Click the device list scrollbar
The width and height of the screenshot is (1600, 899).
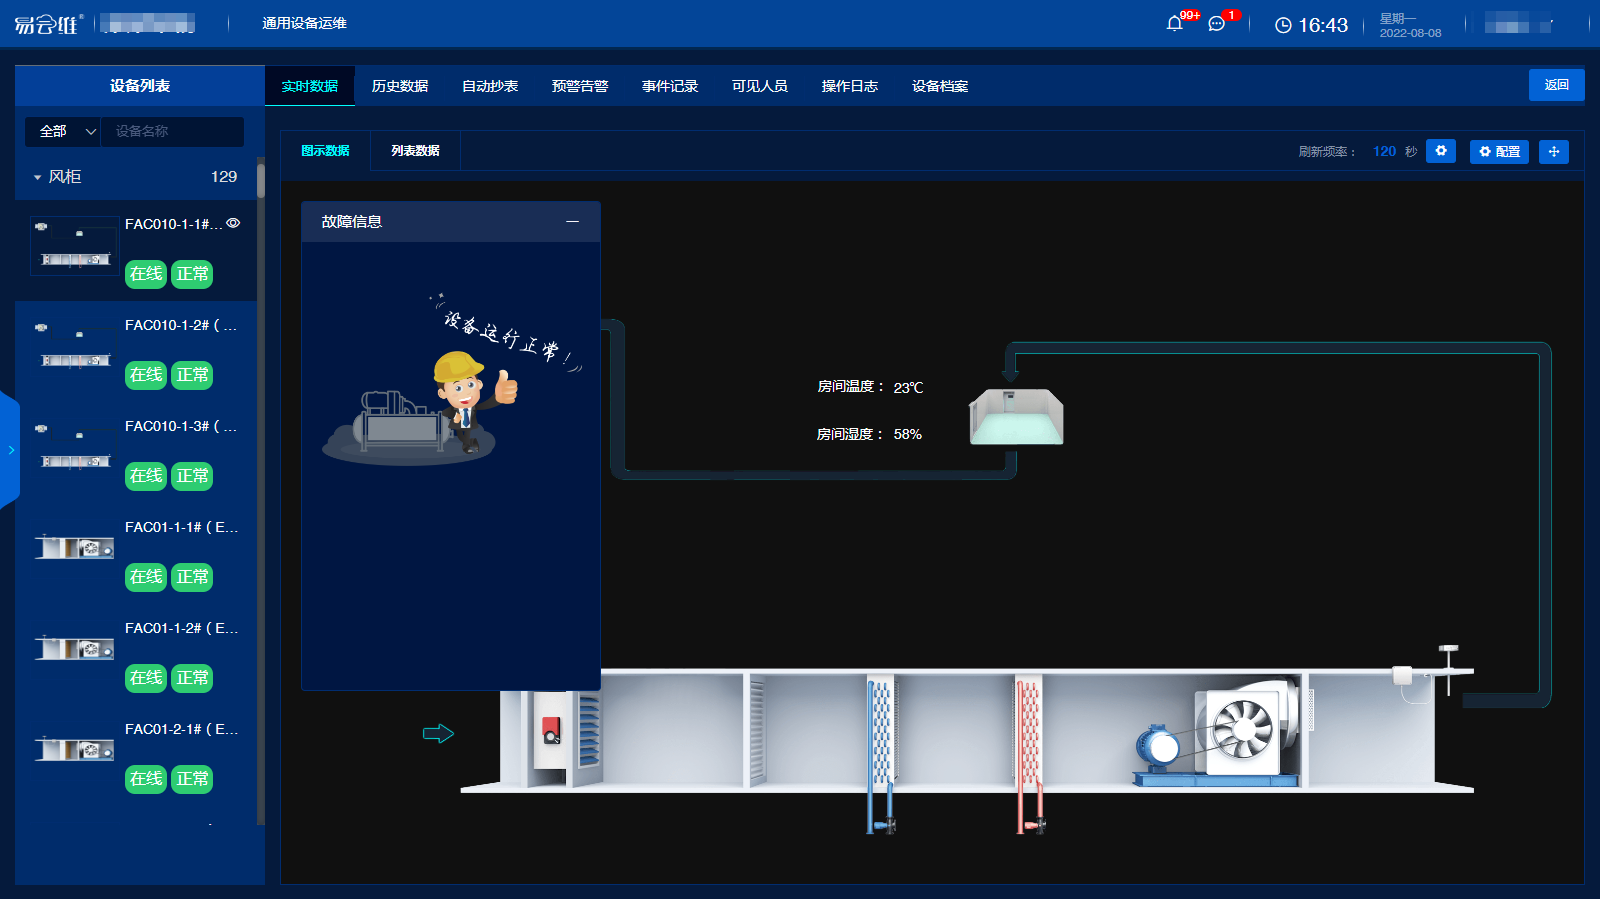pyautogui.click(x=261, y=180)
